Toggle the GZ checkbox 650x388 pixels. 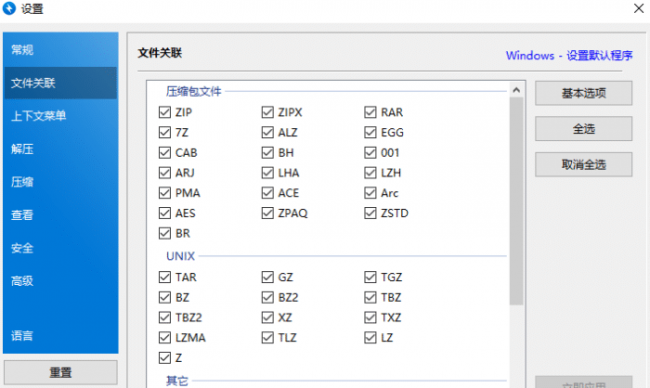pyautogui.click(x=267, y=277)
